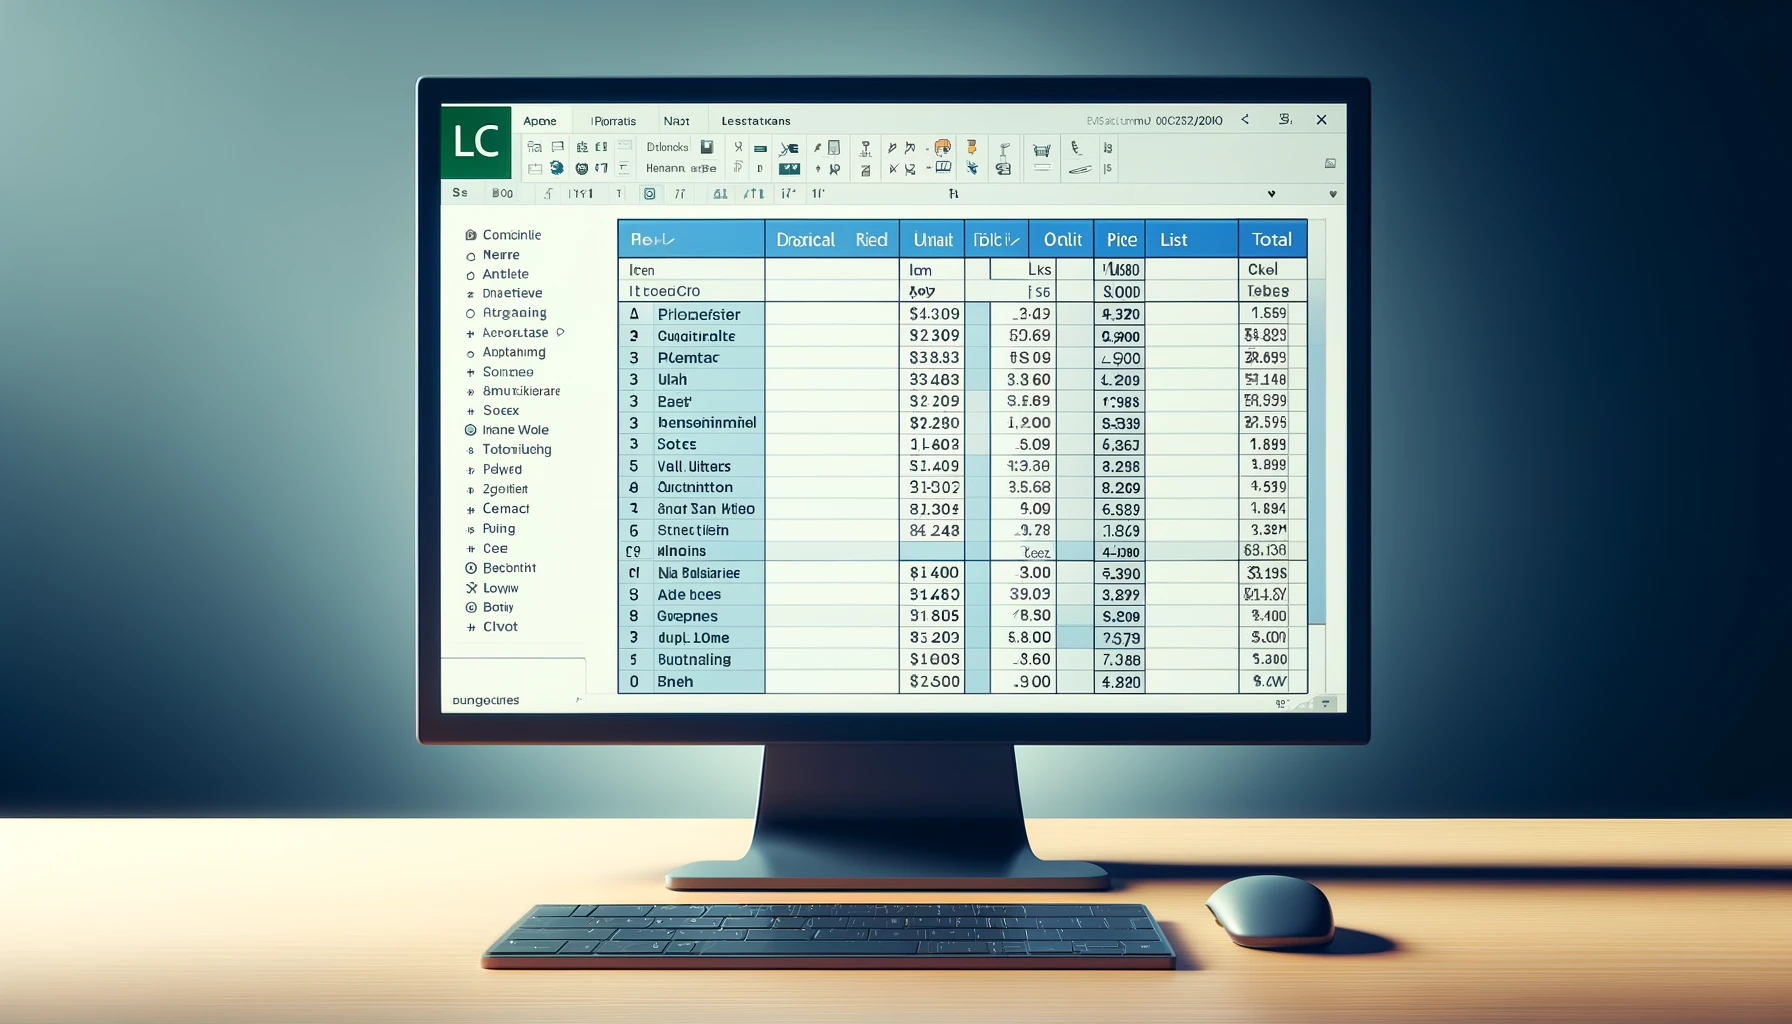Select the Totoniluchg sidebar item
1792x1024 pixels.
pos(517,450)
